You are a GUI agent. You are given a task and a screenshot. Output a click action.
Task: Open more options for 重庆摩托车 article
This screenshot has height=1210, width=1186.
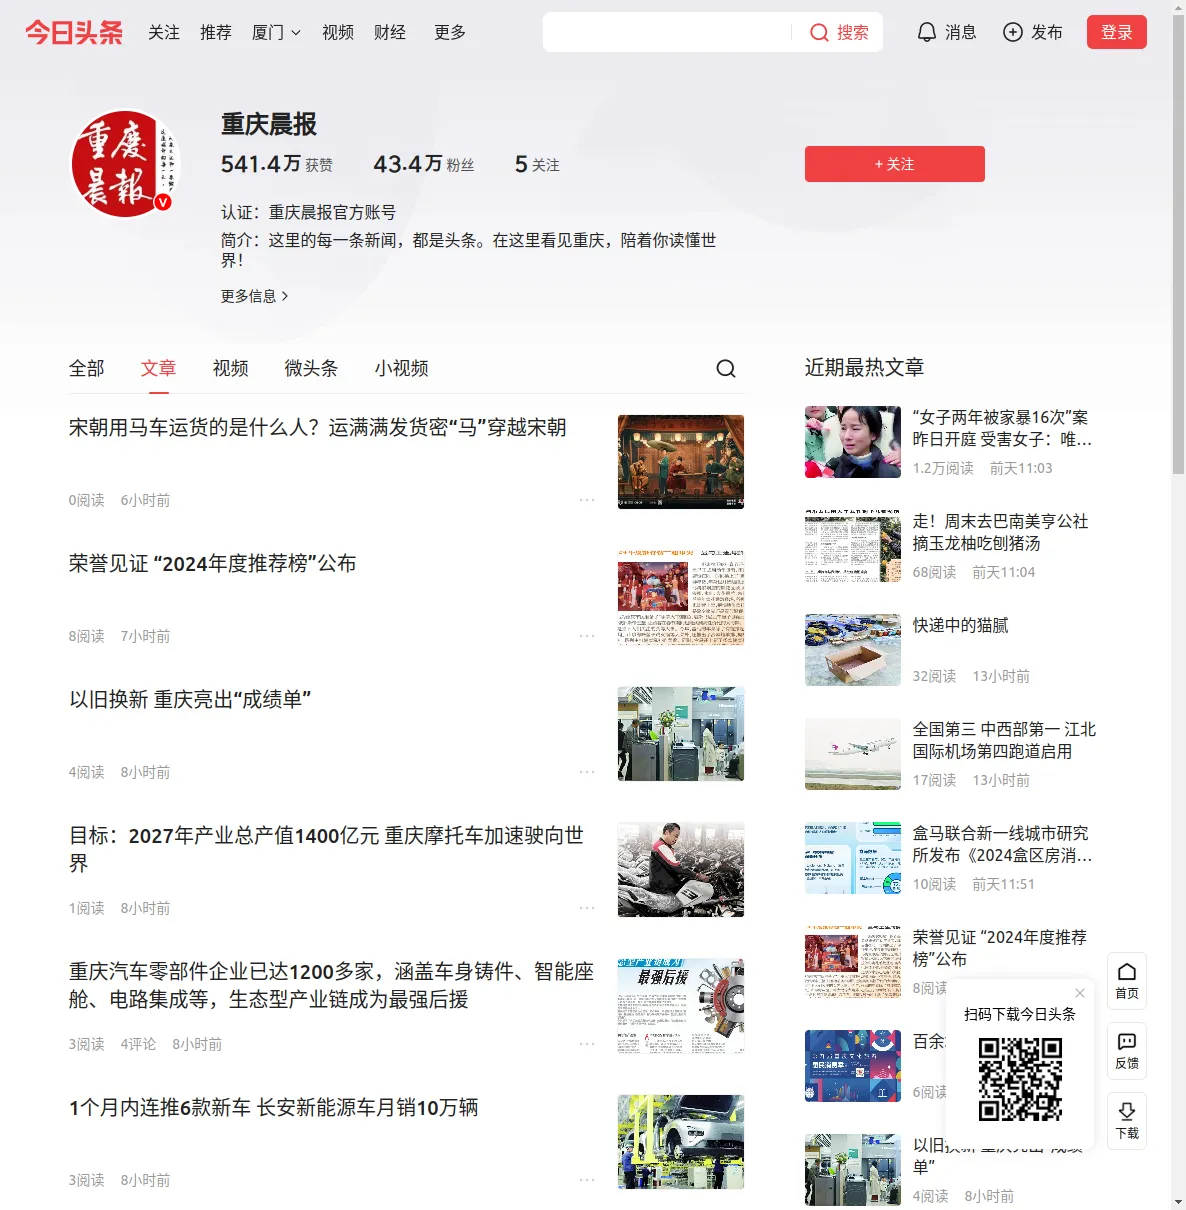click(587, 908)
